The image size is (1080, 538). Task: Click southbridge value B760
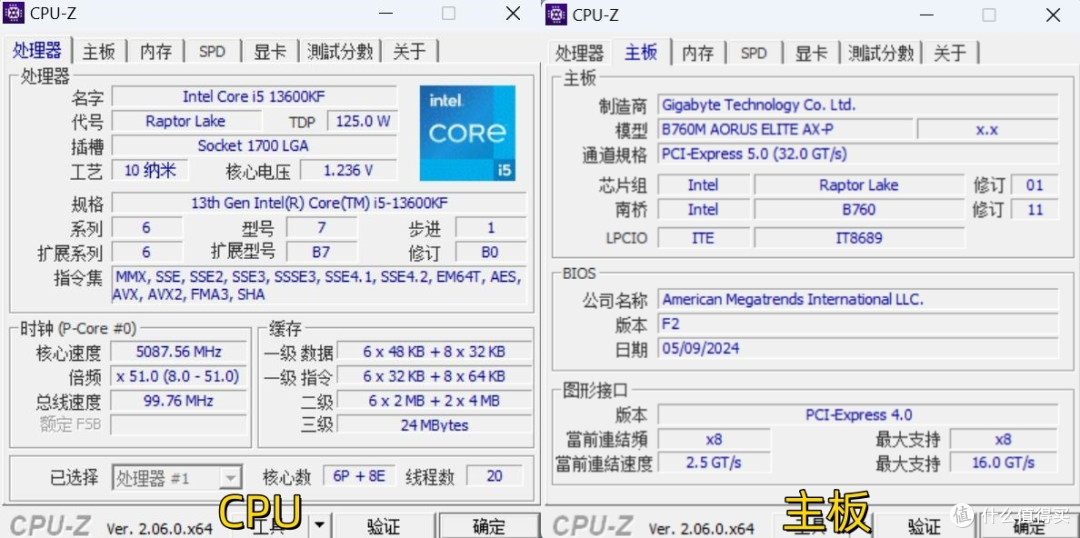tap(859, 209)
